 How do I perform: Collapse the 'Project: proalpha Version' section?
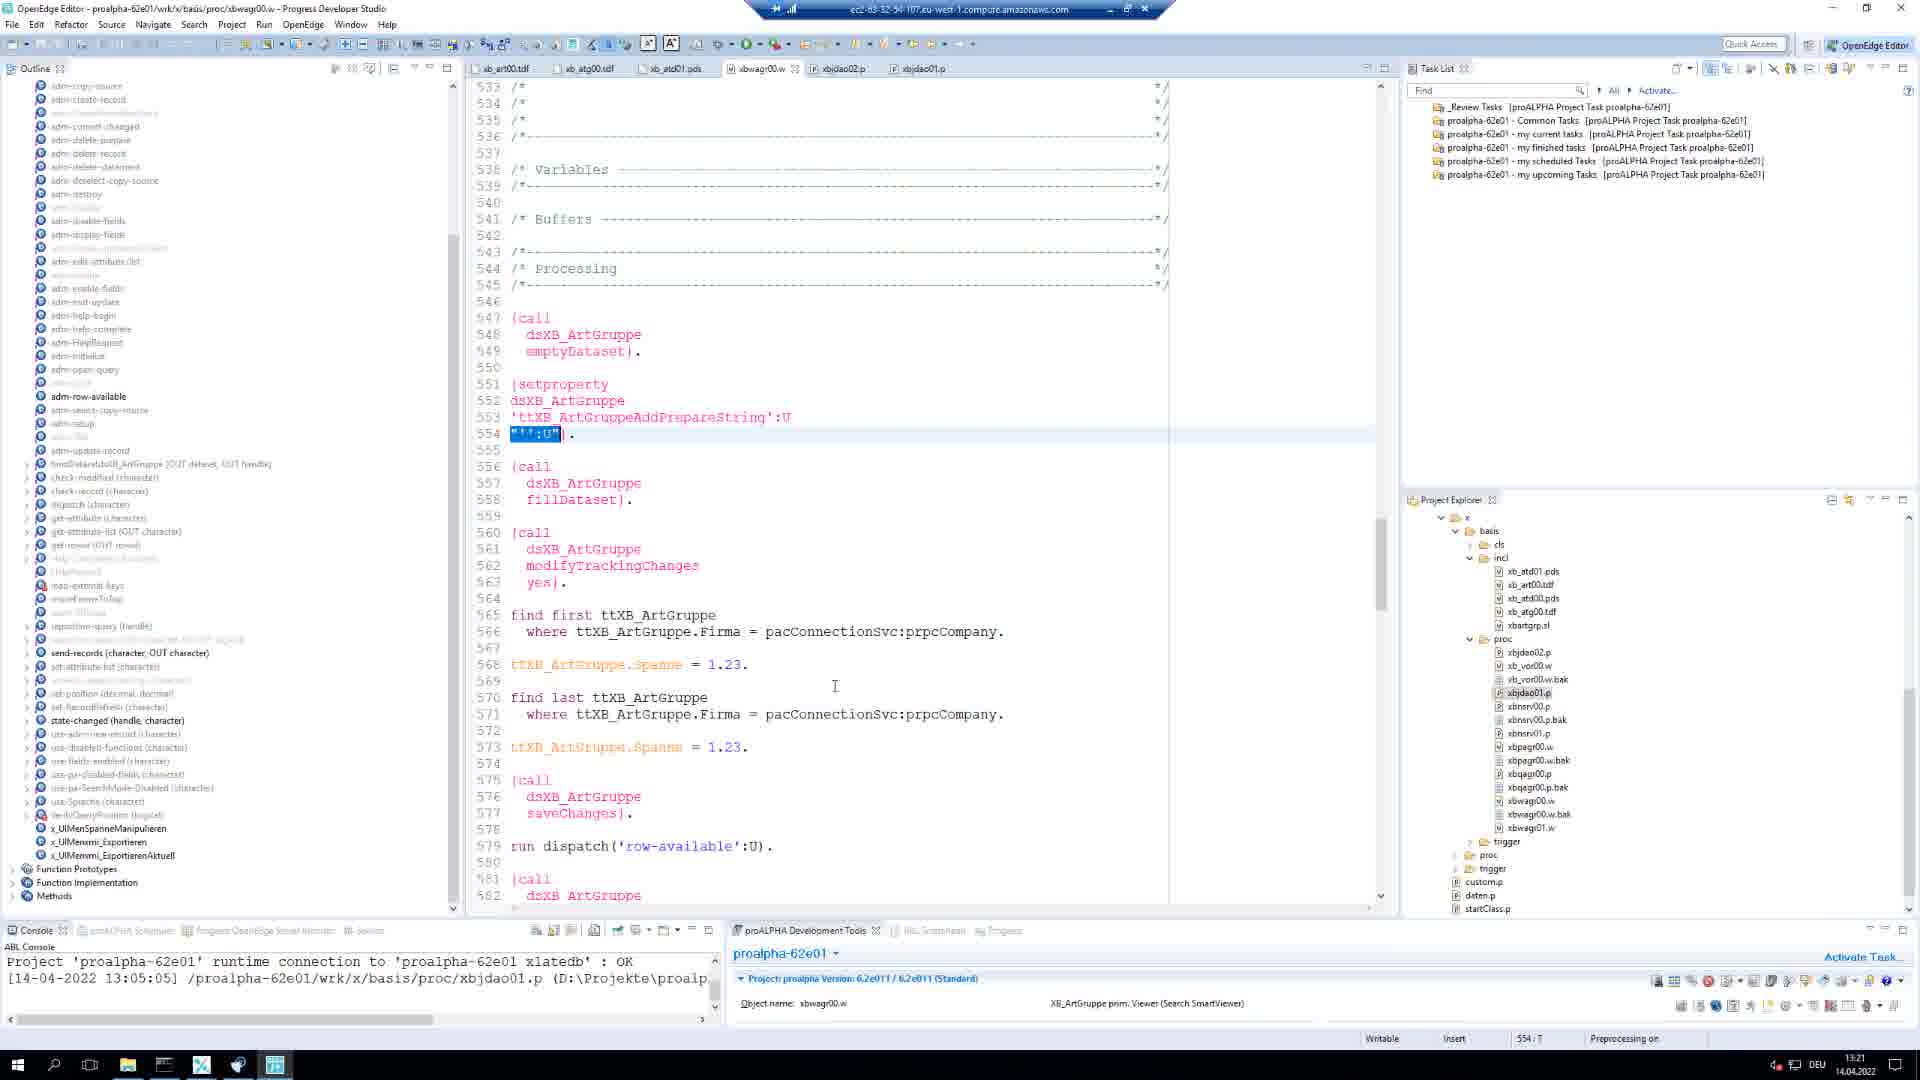741,979
